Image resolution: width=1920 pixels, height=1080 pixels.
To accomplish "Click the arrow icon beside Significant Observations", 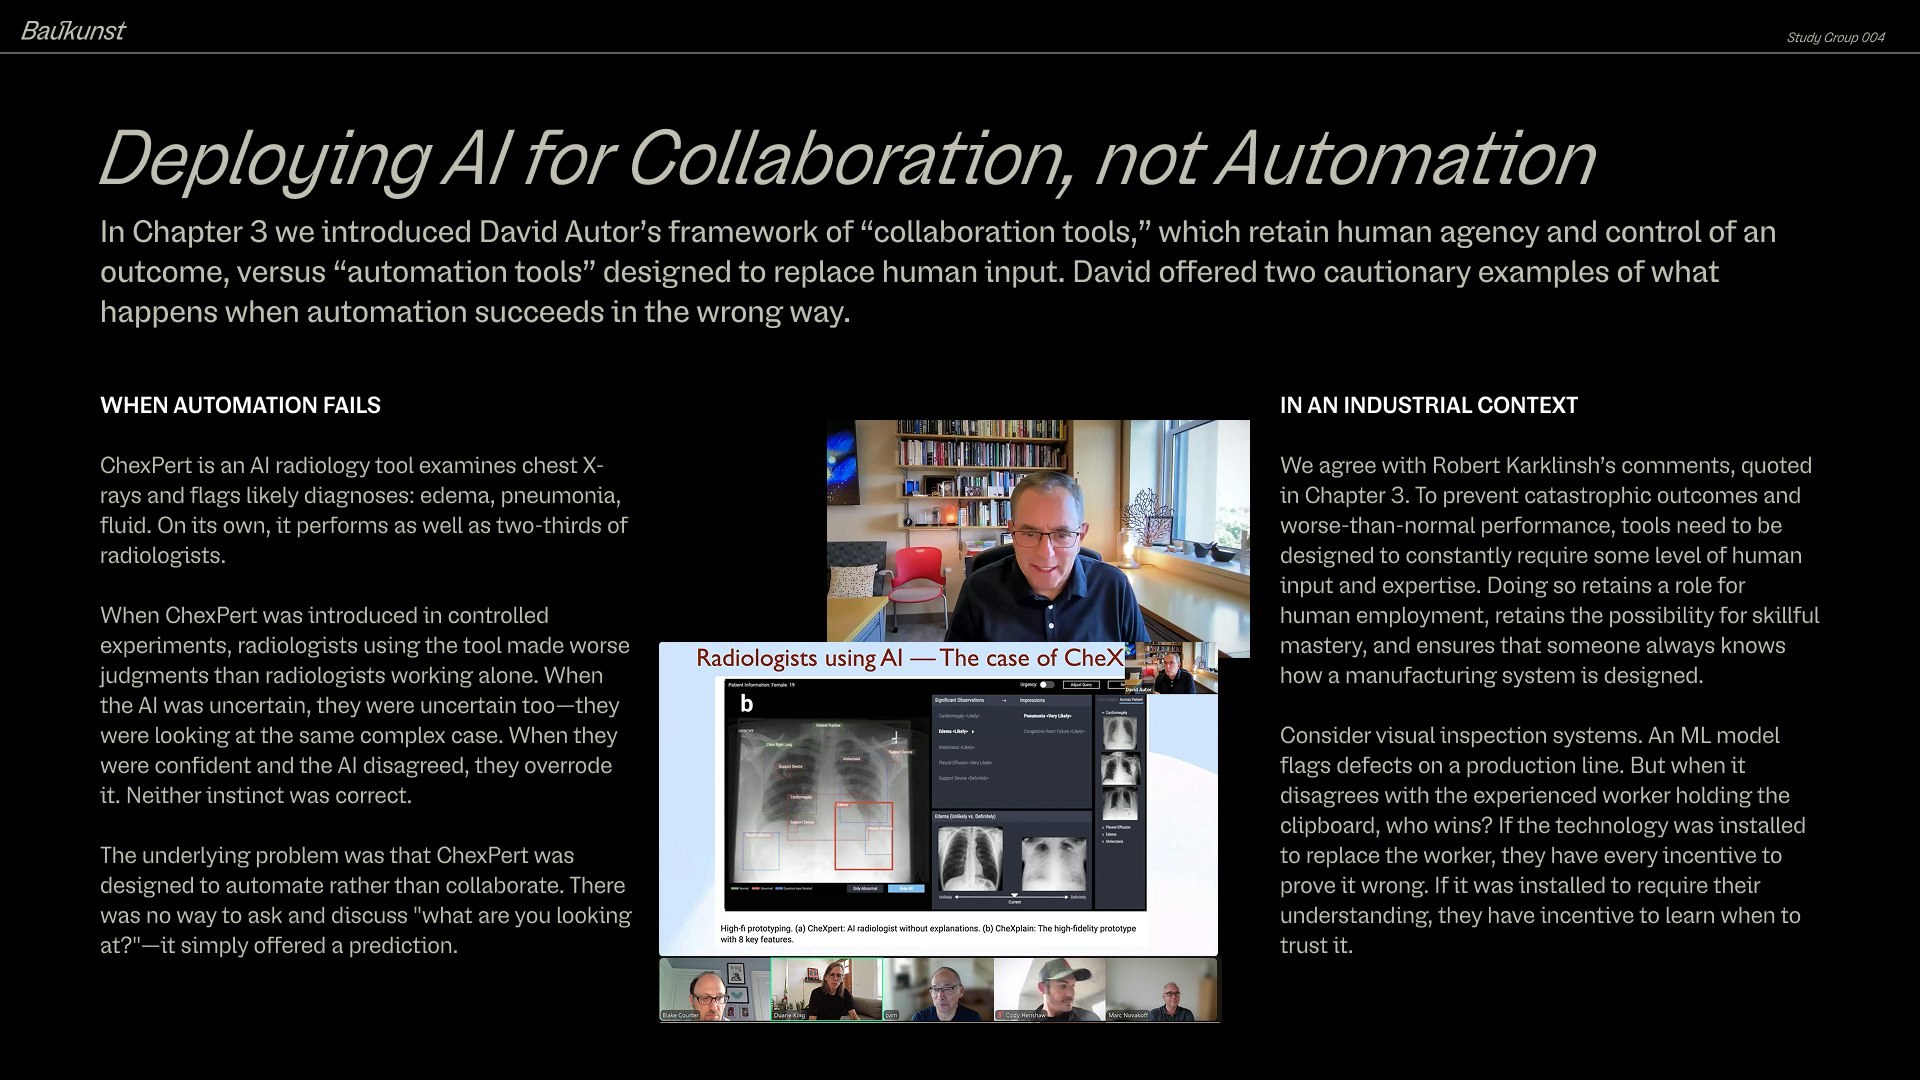I will (1004, 700).
